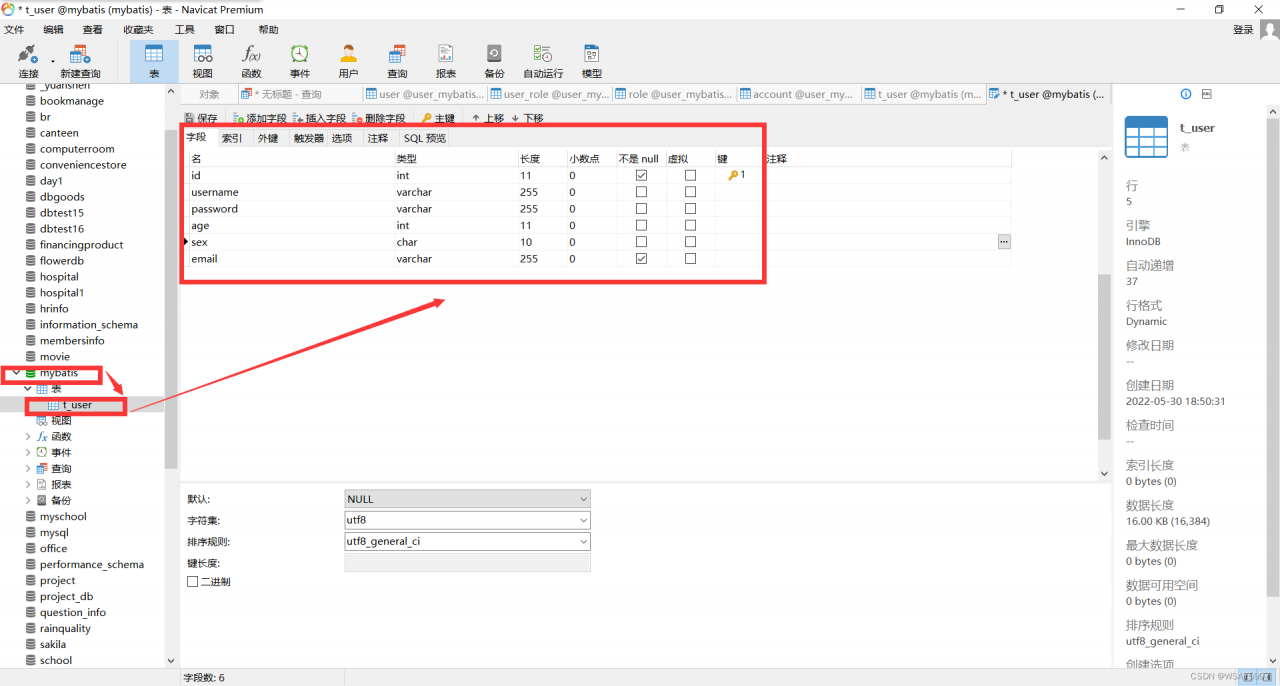Viewport: 1280px width, 686px height.
Task: Click 添加字段 add field
Action: [x=260, y=118]
